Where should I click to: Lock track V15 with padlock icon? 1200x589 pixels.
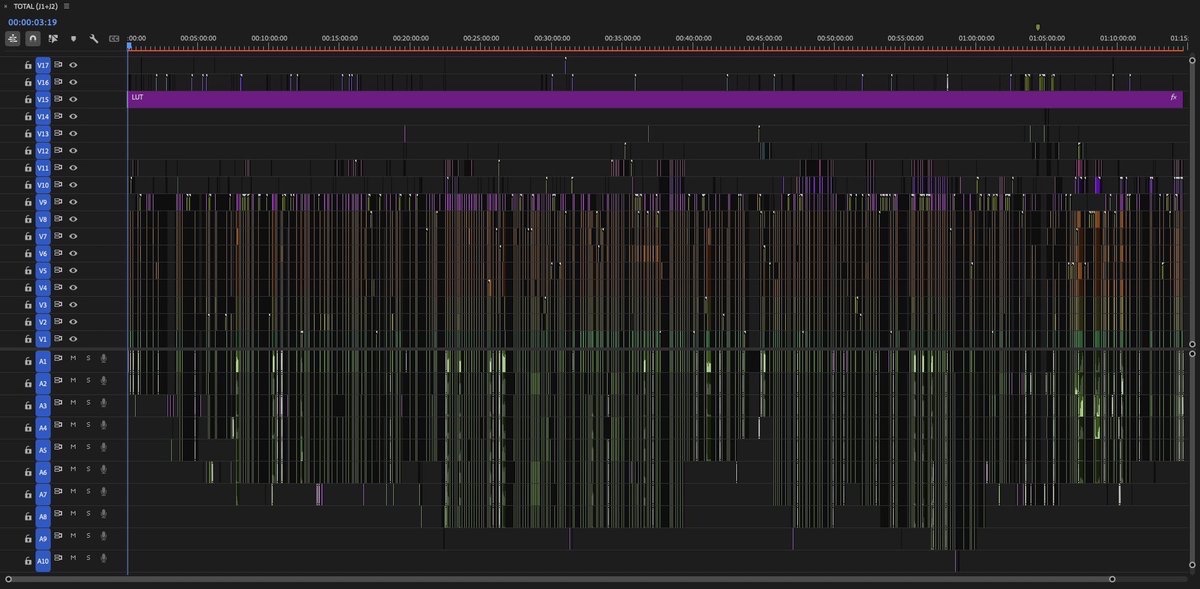[28, 99]
